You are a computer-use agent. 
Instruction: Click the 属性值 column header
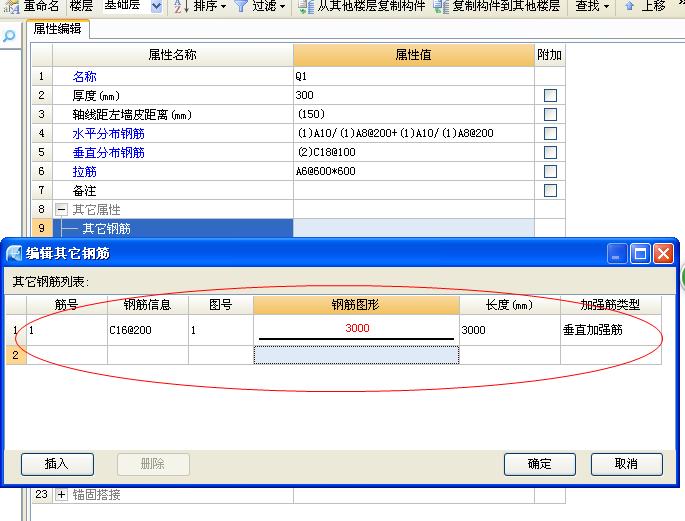(414, 55)
